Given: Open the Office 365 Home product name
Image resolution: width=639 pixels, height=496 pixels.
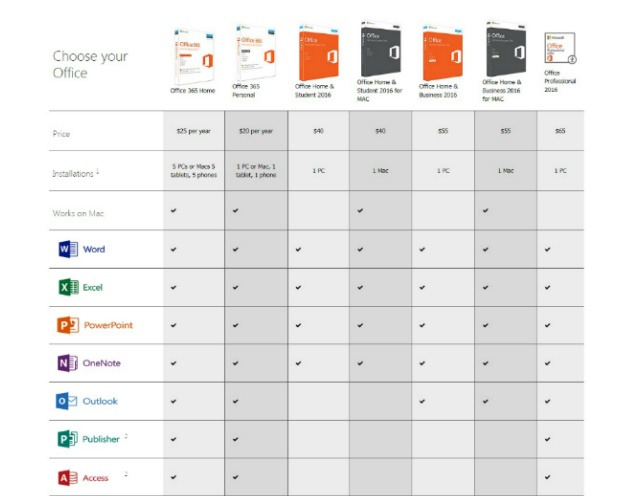Looking at the screenshot, I should [x=192, y=90].
